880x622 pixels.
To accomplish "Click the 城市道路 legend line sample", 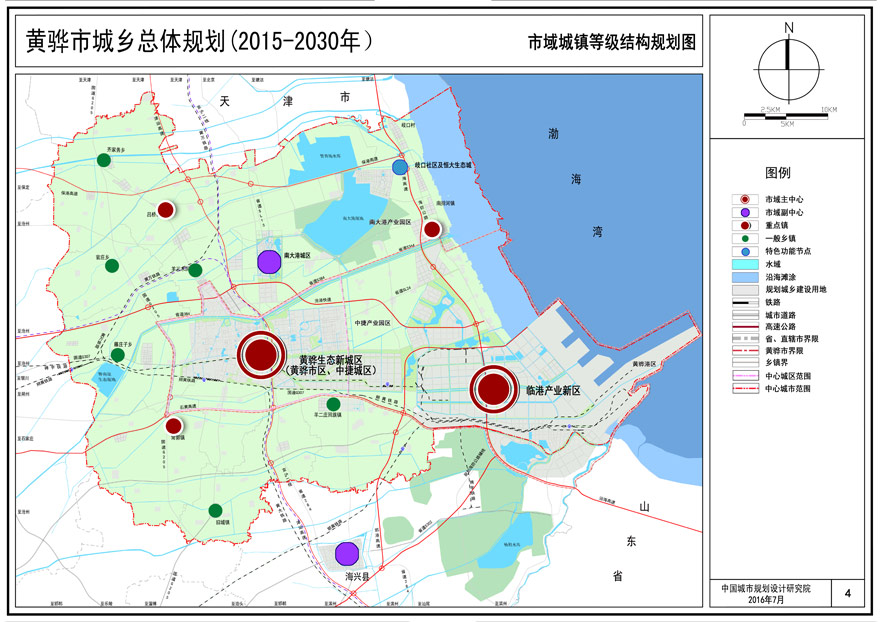I will coord(745,315).
